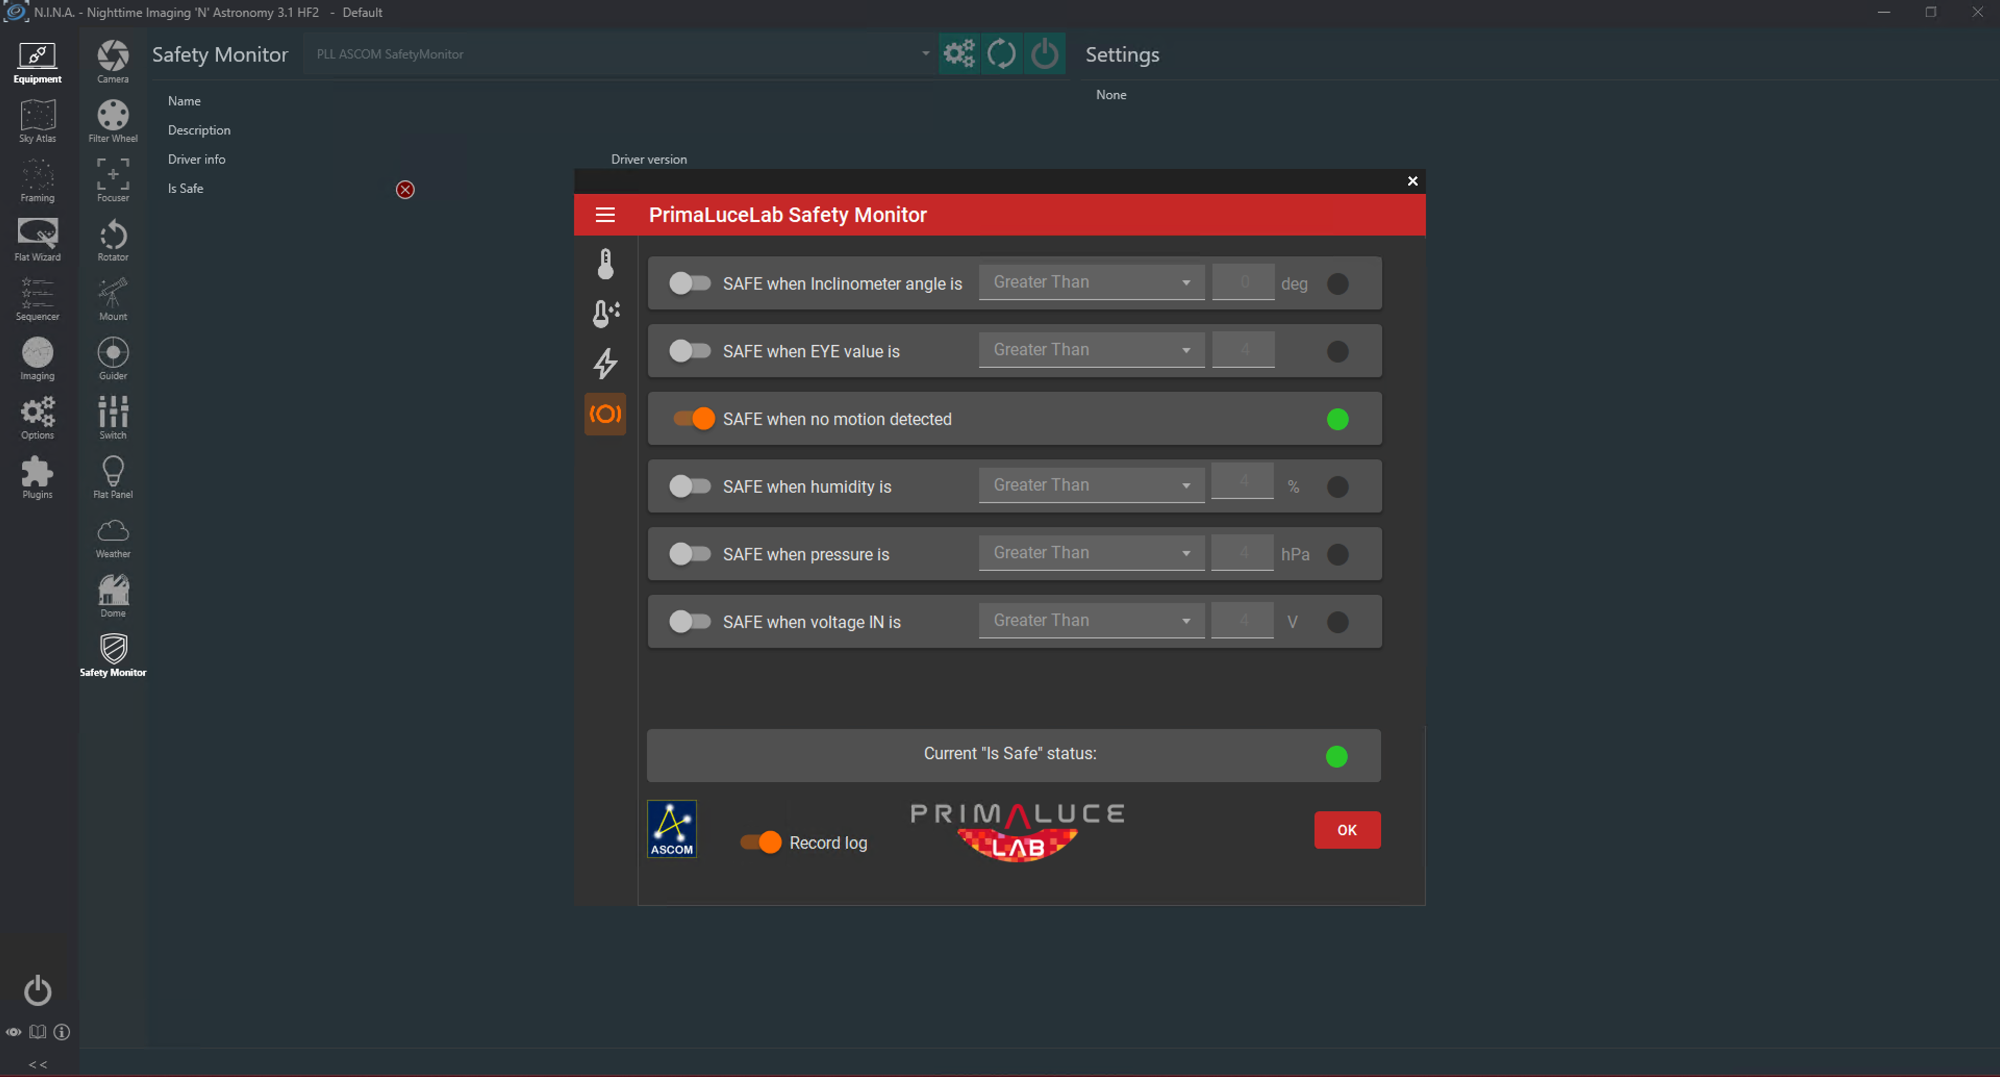
Task: Select the Mount equipment tab
Action: [x=113, y=300]
